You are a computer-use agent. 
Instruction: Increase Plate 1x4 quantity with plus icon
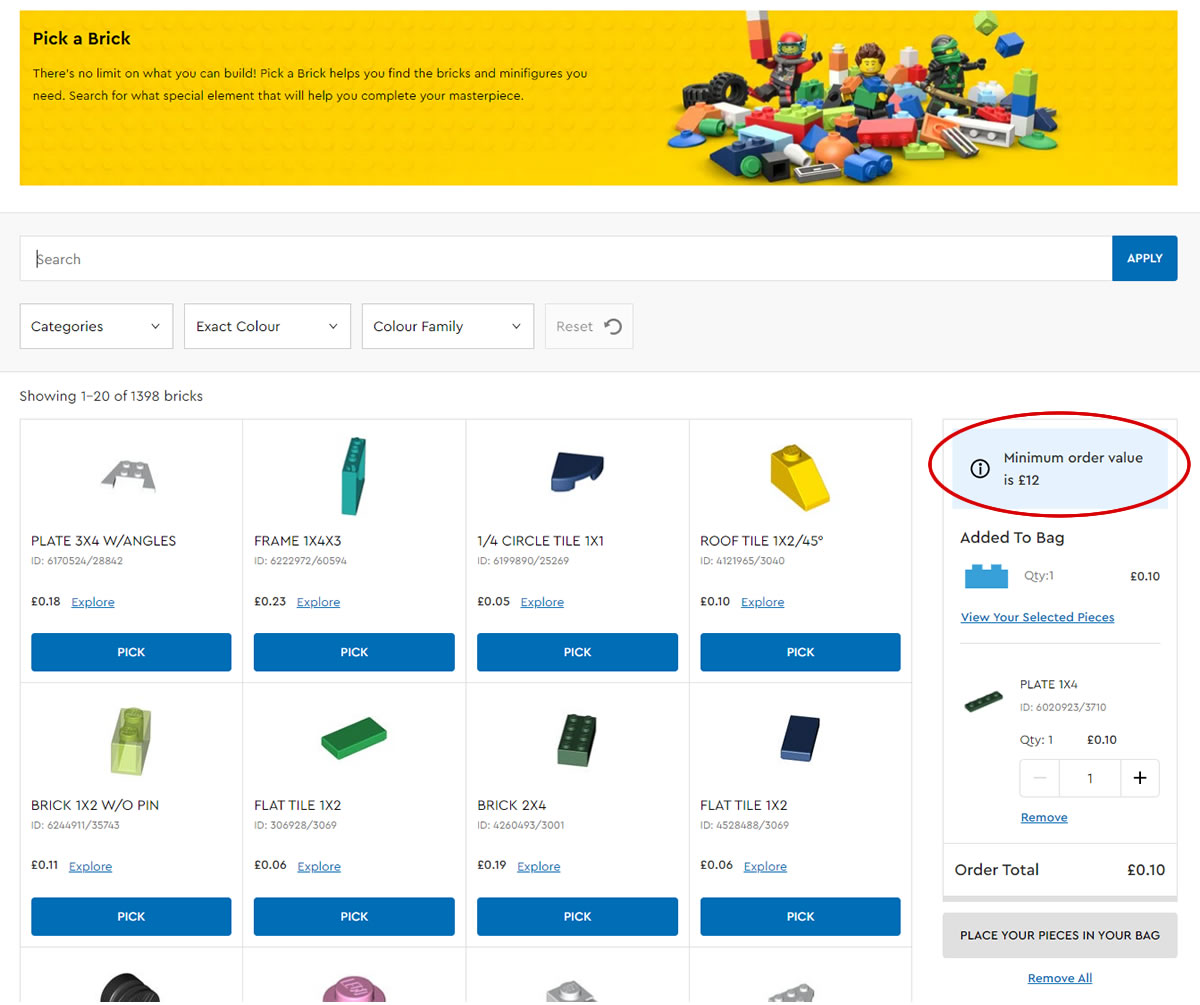click(x=1139, y=778)
